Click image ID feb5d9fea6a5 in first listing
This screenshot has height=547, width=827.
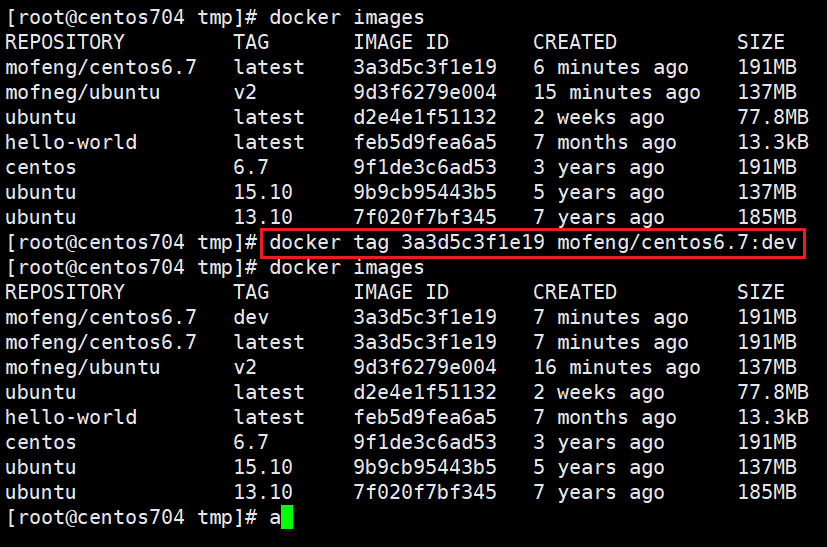425,142
